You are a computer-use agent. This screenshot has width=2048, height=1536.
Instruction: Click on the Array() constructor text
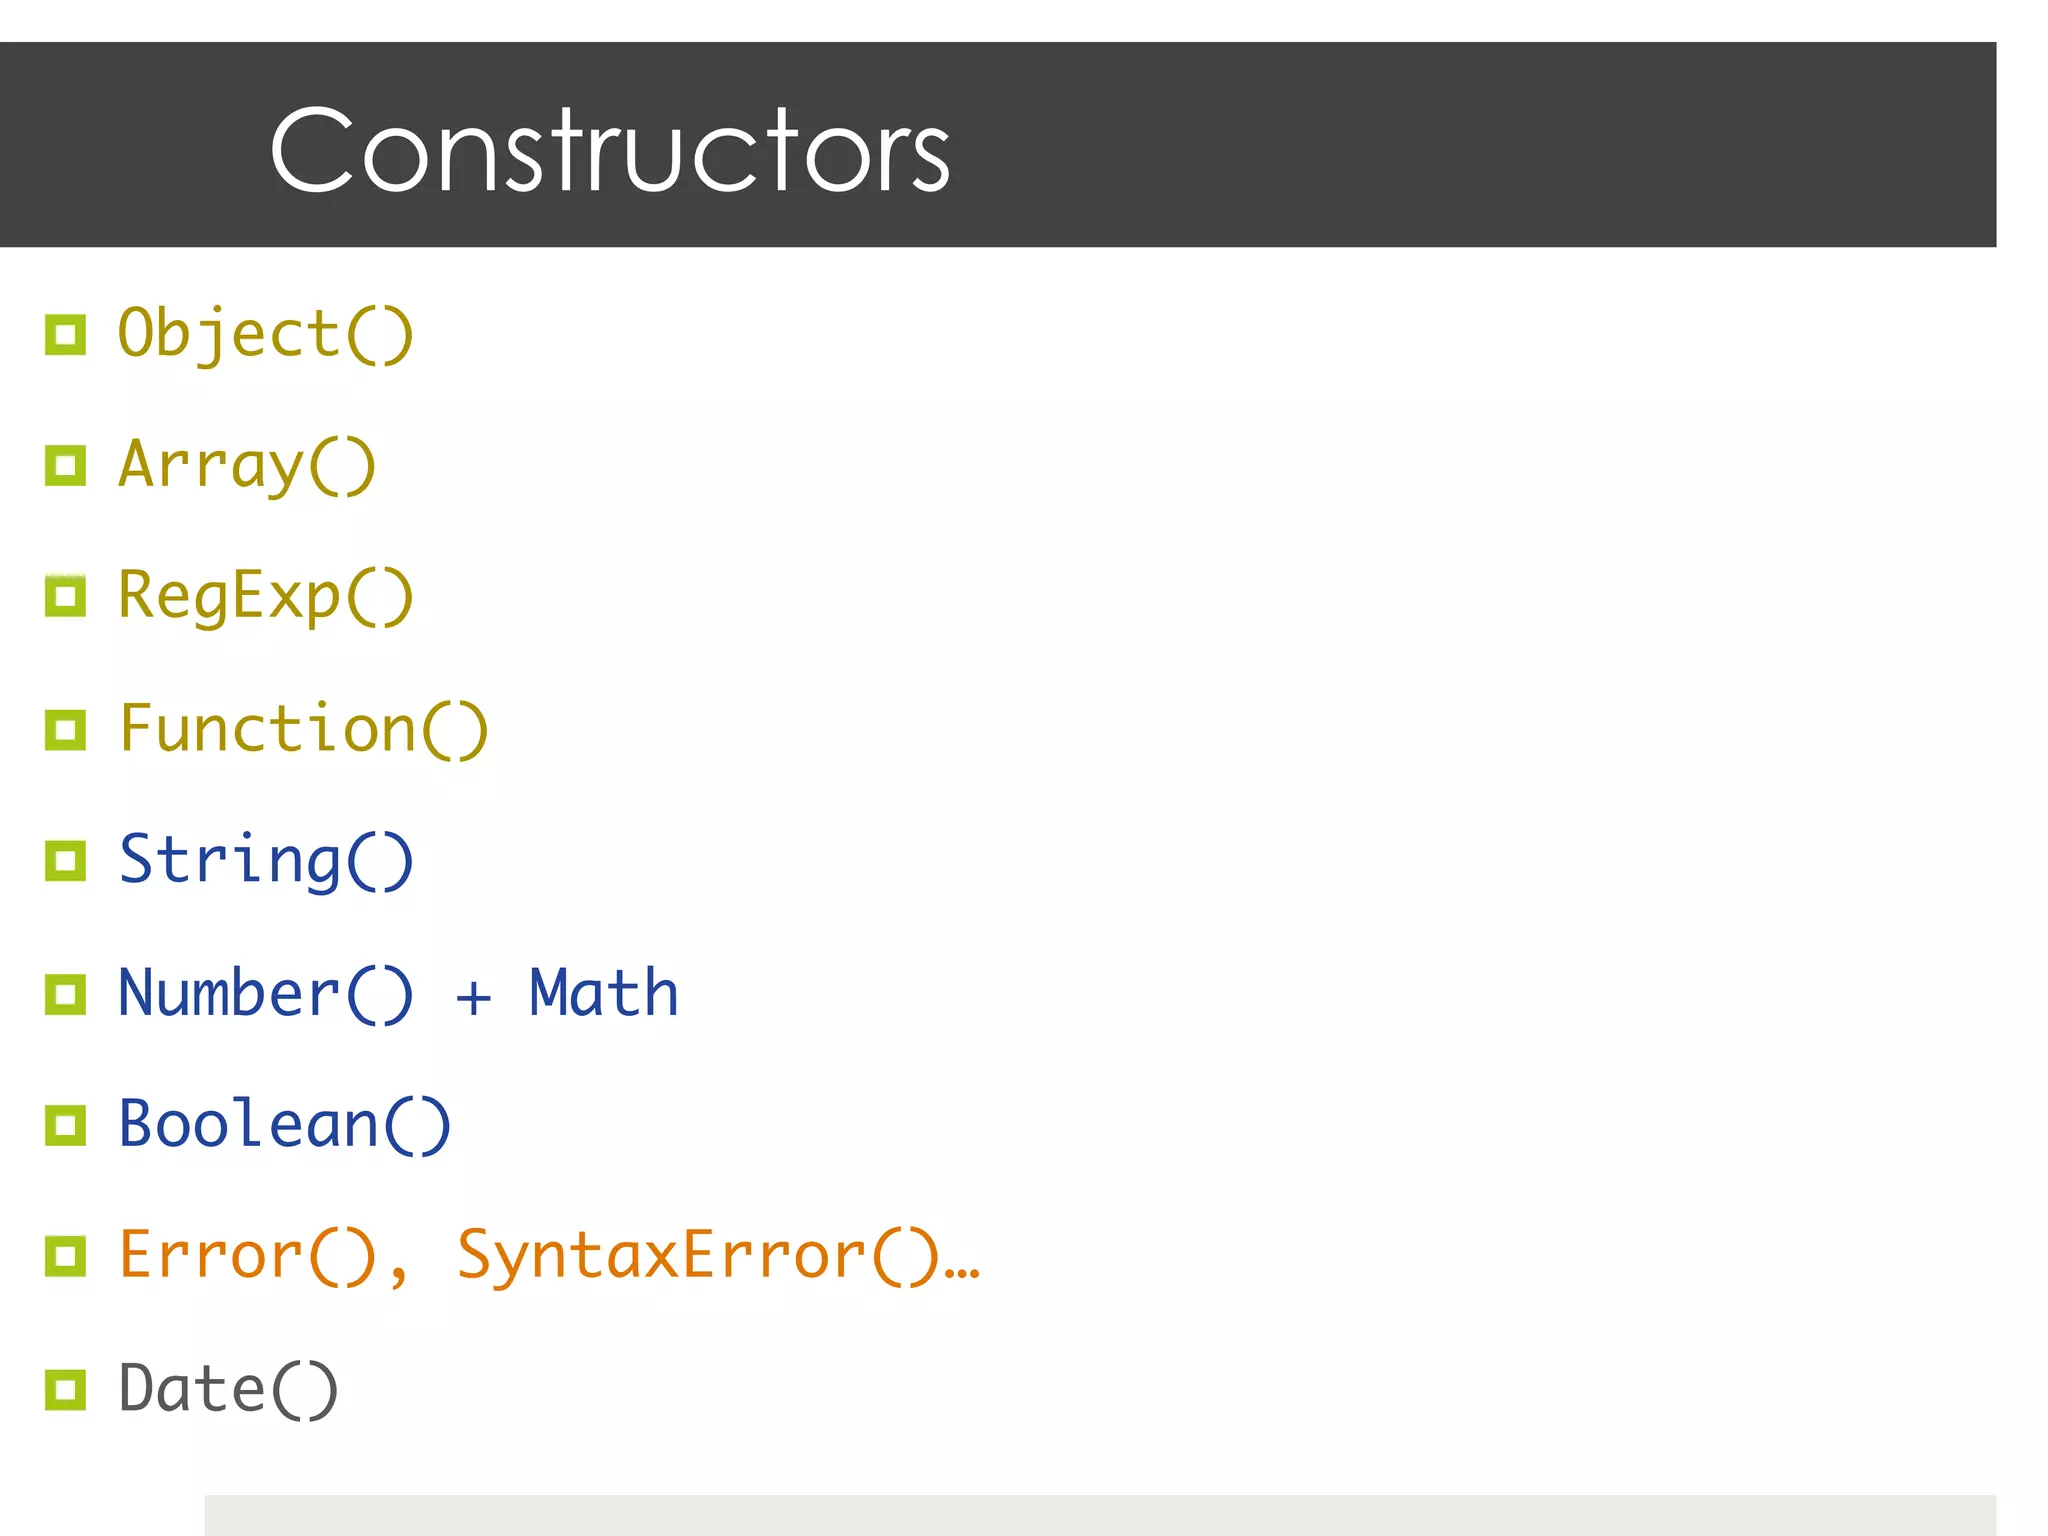(x=247, y=466)
